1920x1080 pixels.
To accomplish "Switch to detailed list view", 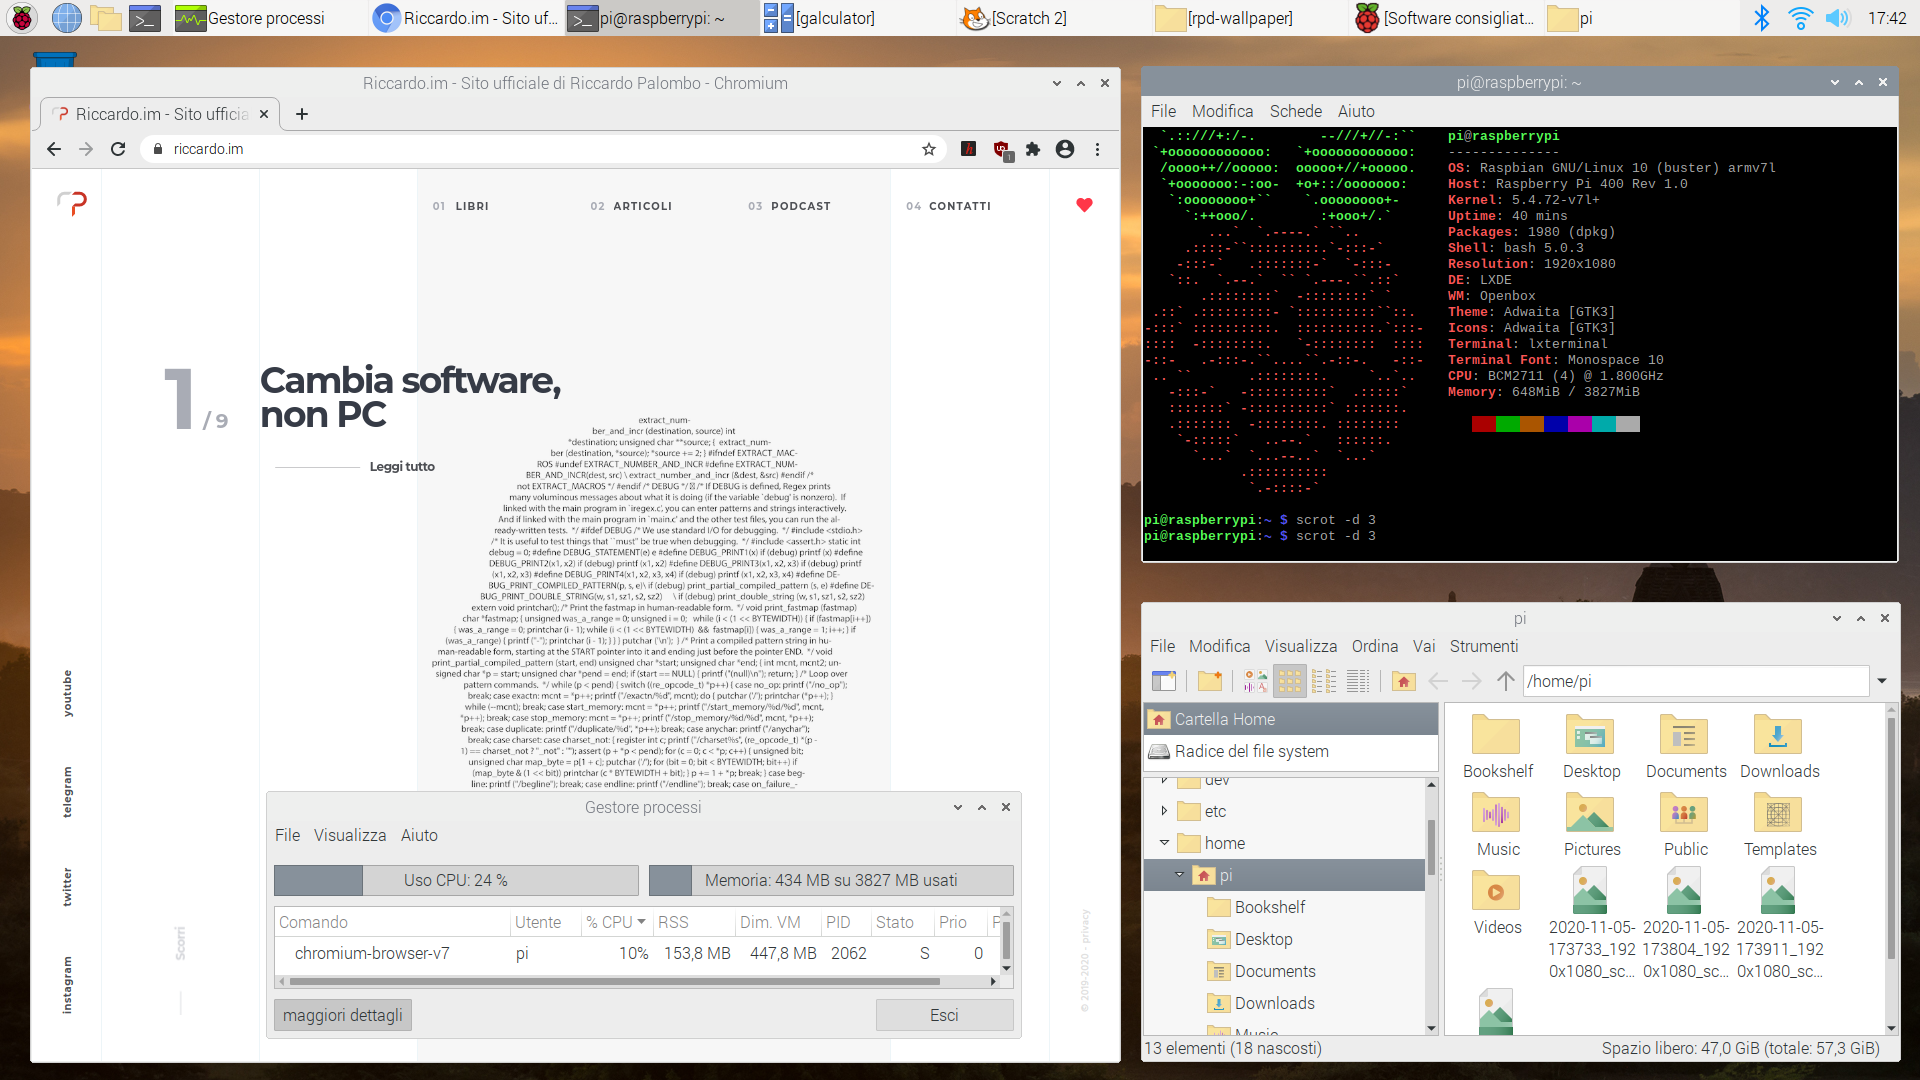I will pos(1358,682).
